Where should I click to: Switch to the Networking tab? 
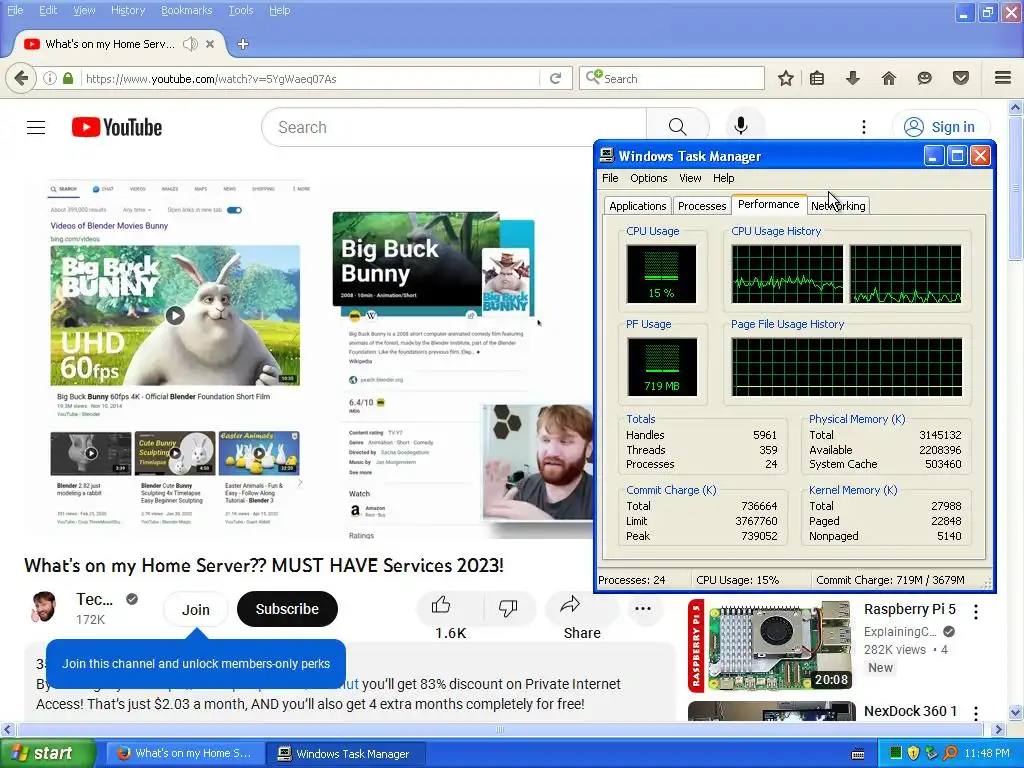pos(838,206)
